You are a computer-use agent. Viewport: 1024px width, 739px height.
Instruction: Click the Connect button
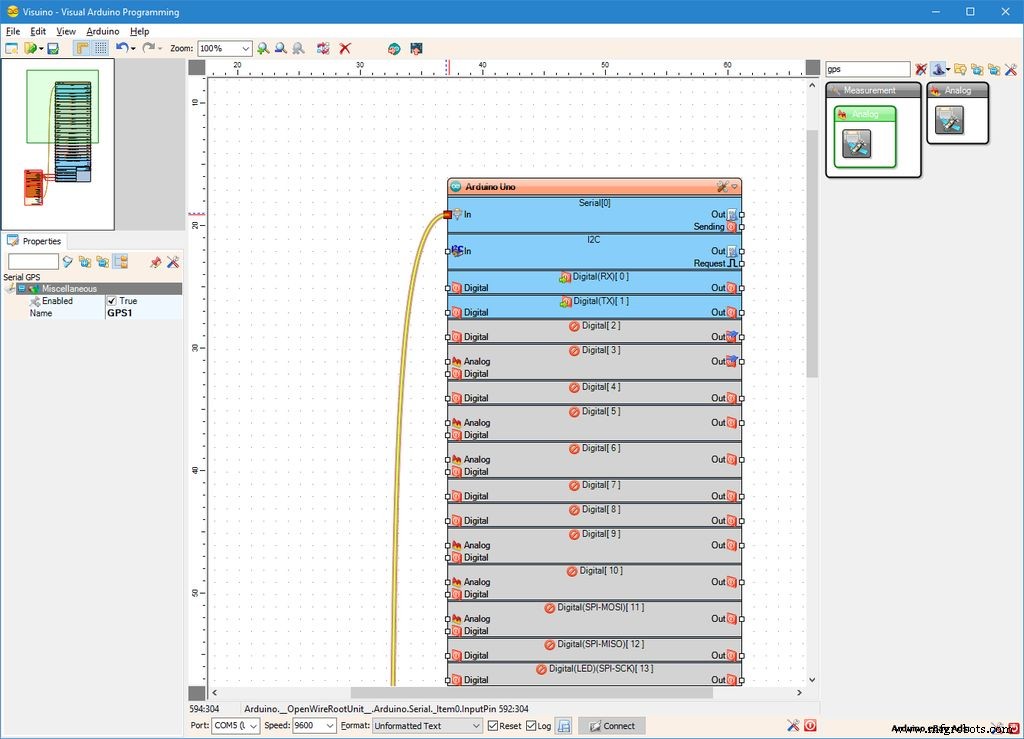click(x=611, y=726)
